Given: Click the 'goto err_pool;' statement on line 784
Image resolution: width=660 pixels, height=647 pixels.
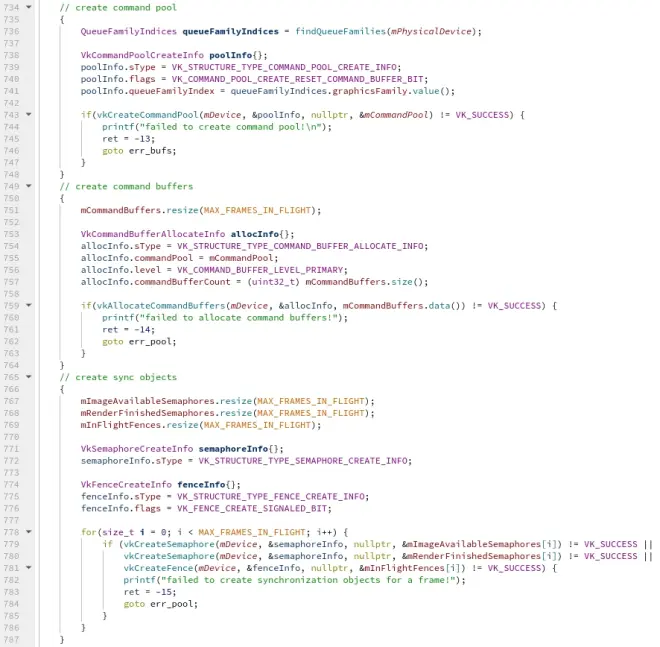Looking at the screenshot, I should tap(160, 604).
